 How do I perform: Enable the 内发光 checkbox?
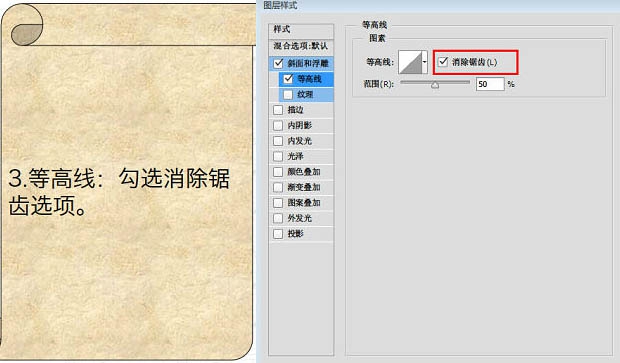tap(278, 141)
